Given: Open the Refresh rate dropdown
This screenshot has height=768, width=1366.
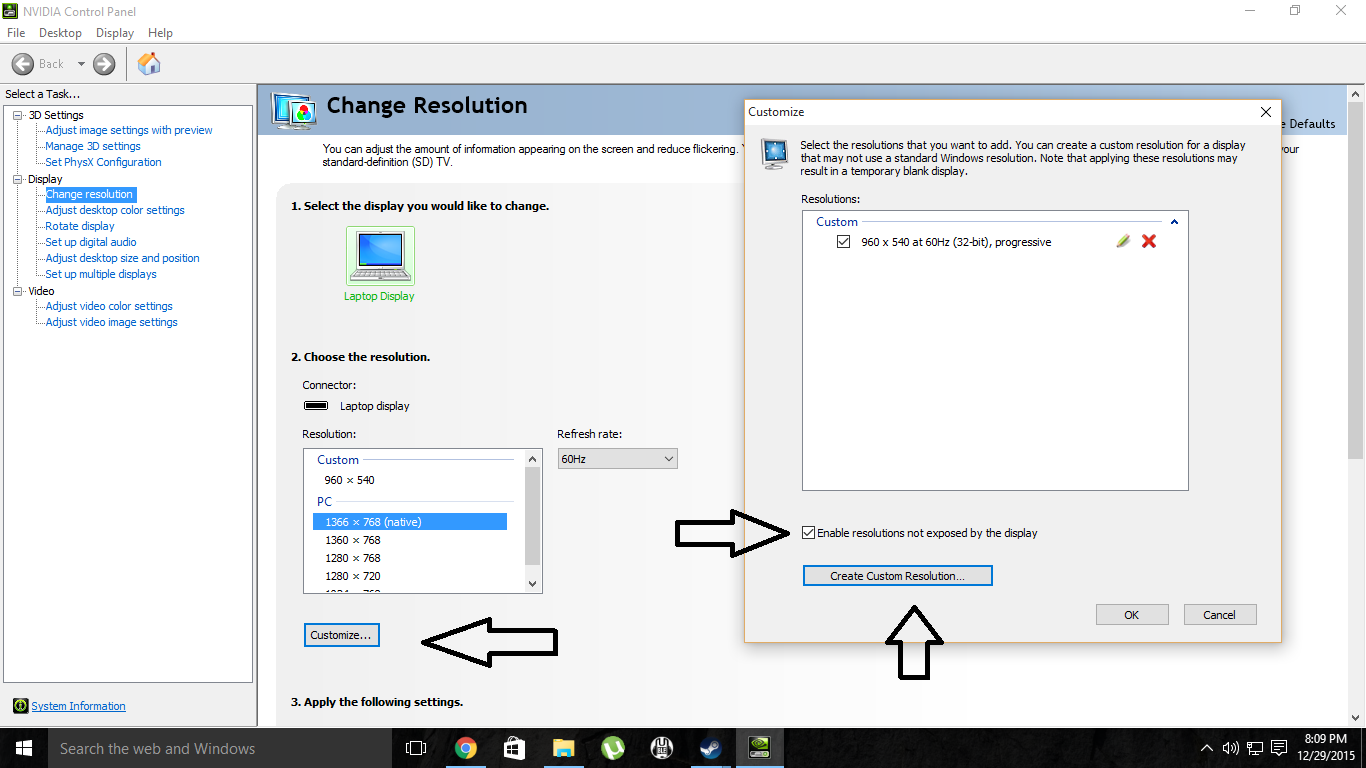Looking at the screenshot, I should pos(618,459).
